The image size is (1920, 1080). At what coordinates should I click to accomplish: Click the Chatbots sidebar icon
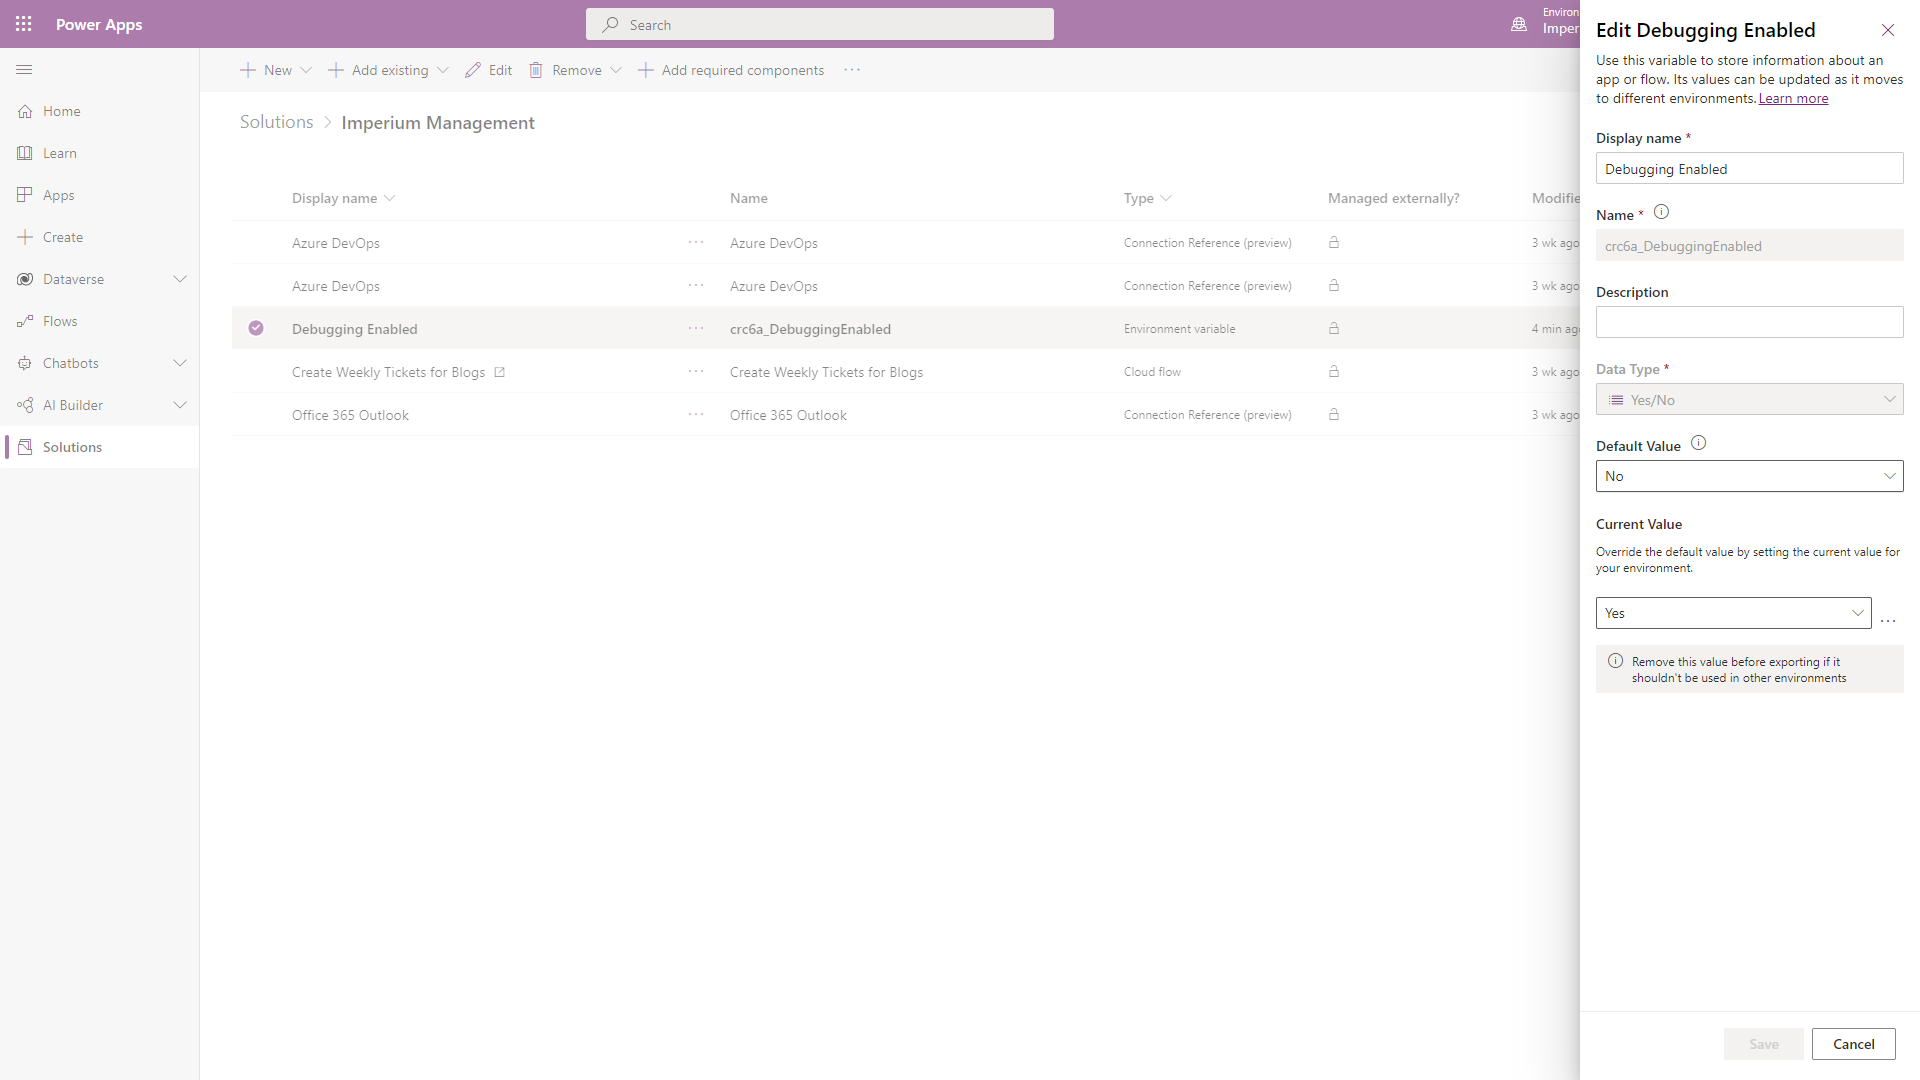click(x=24, y=363)
